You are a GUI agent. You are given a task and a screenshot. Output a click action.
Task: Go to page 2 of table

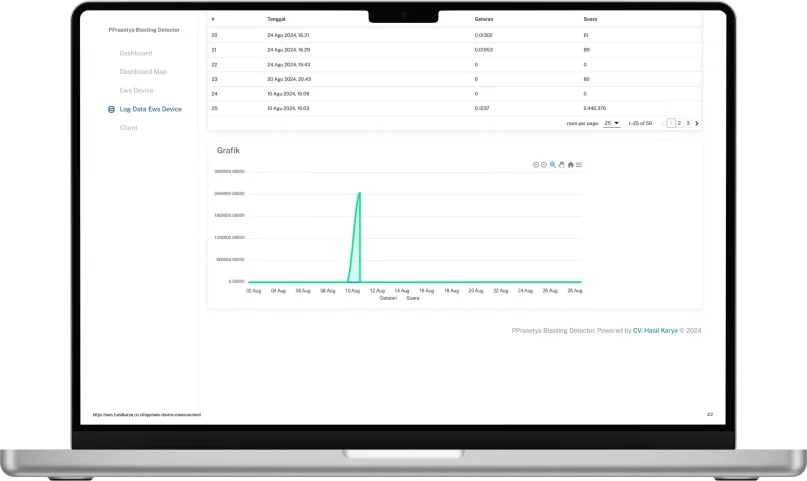[x=679, y=123]
